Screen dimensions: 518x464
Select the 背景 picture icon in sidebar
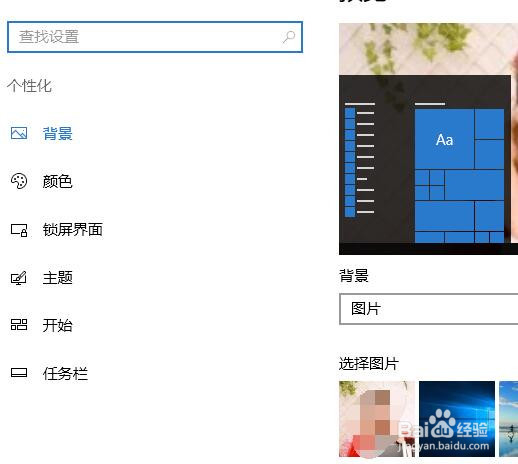pos(19,133)
